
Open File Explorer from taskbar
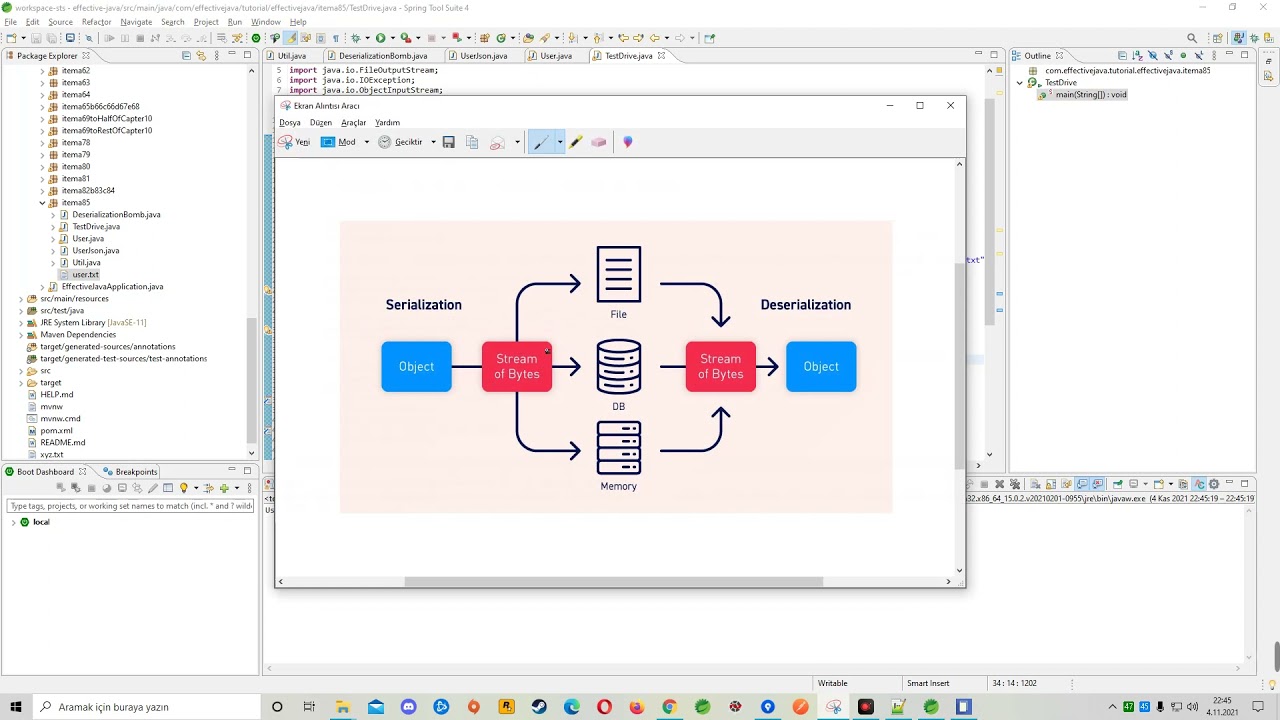pos(342,707)
